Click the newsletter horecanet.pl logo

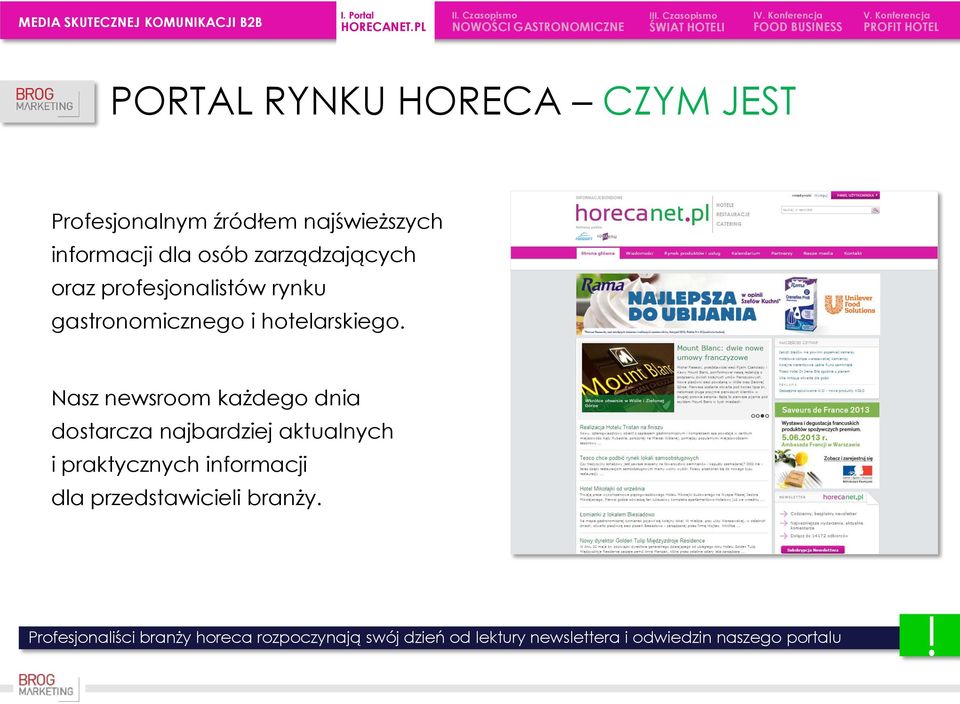click(842, 497)
